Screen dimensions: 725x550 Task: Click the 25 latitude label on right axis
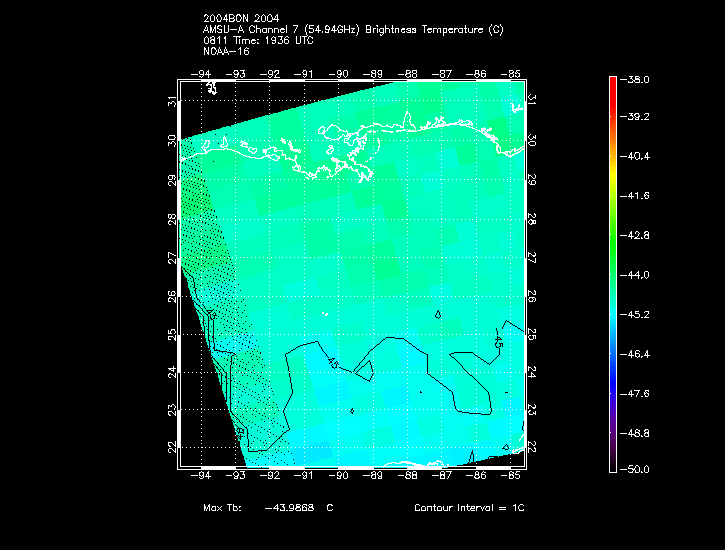coord(532,334)
